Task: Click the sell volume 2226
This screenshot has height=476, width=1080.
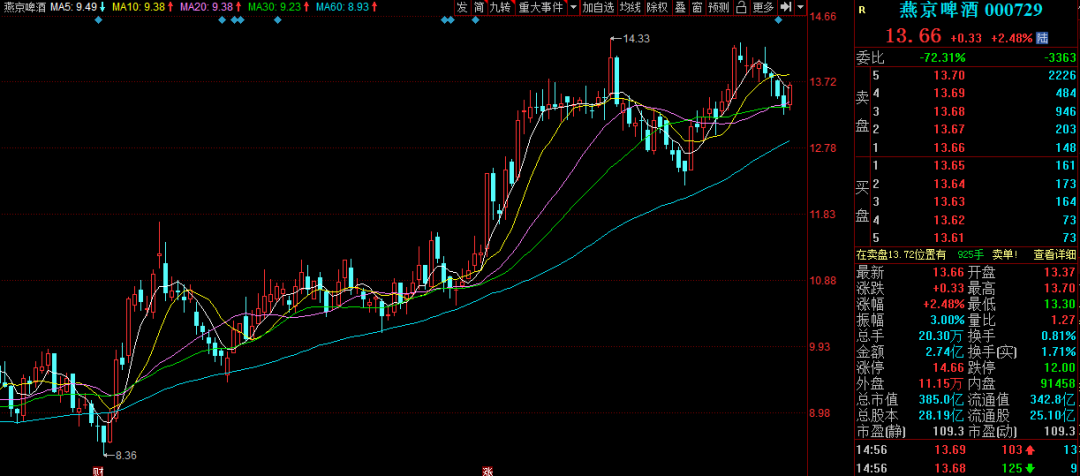Action: (x=1063, y=76)
